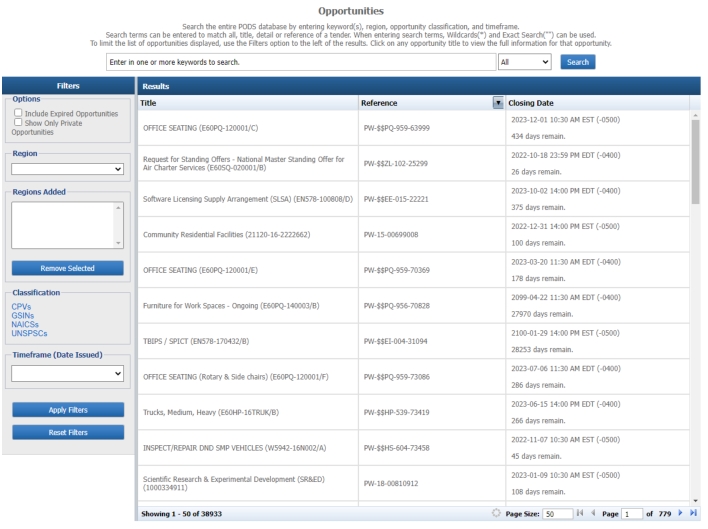Click Reset Filters button
Screen dimensions: 708x529
point(68,432)
